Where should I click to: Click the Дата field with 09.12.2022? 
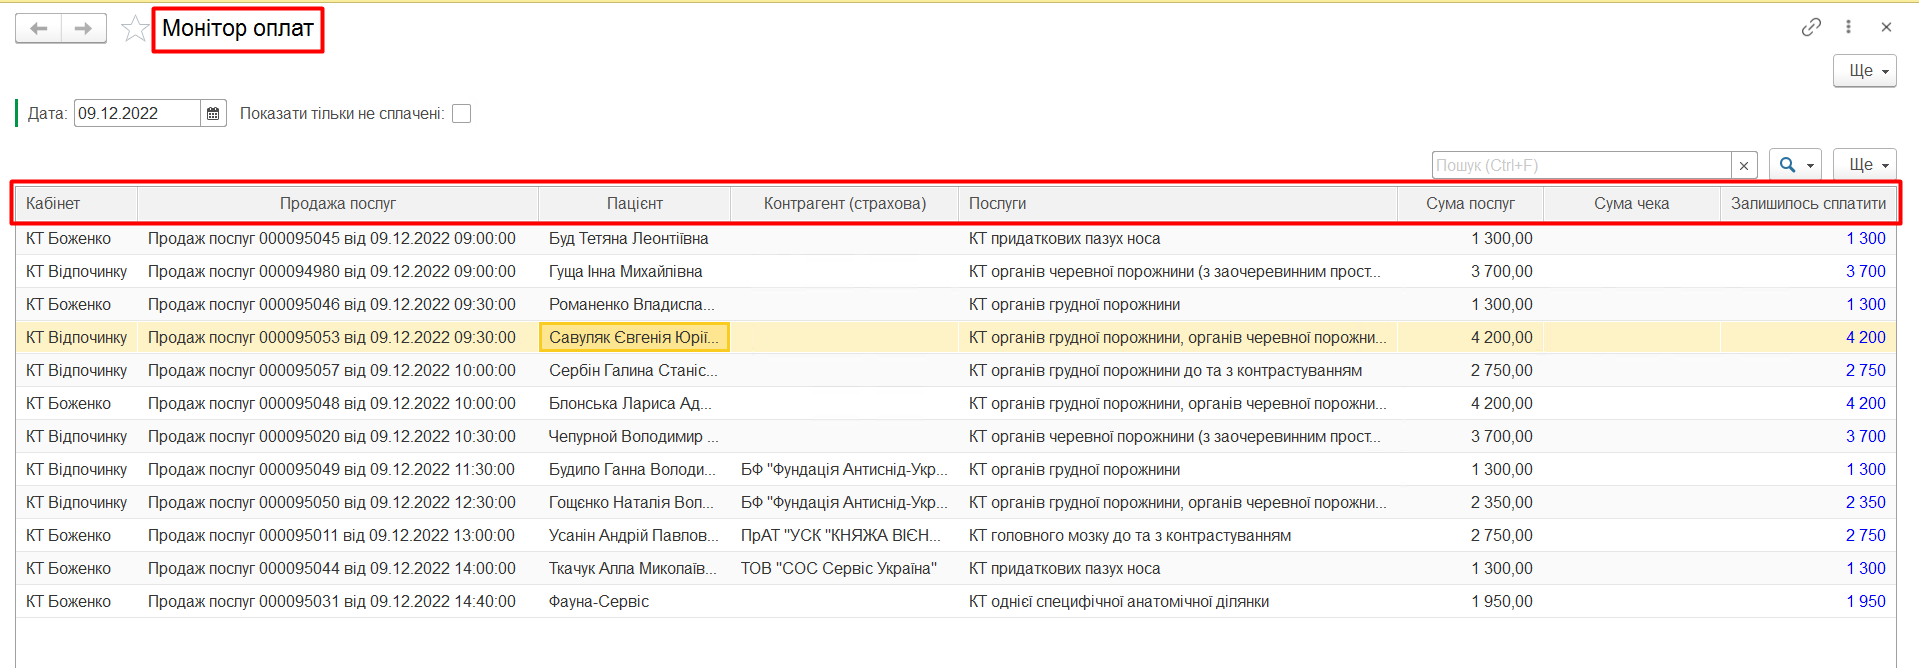pos(136,114)
